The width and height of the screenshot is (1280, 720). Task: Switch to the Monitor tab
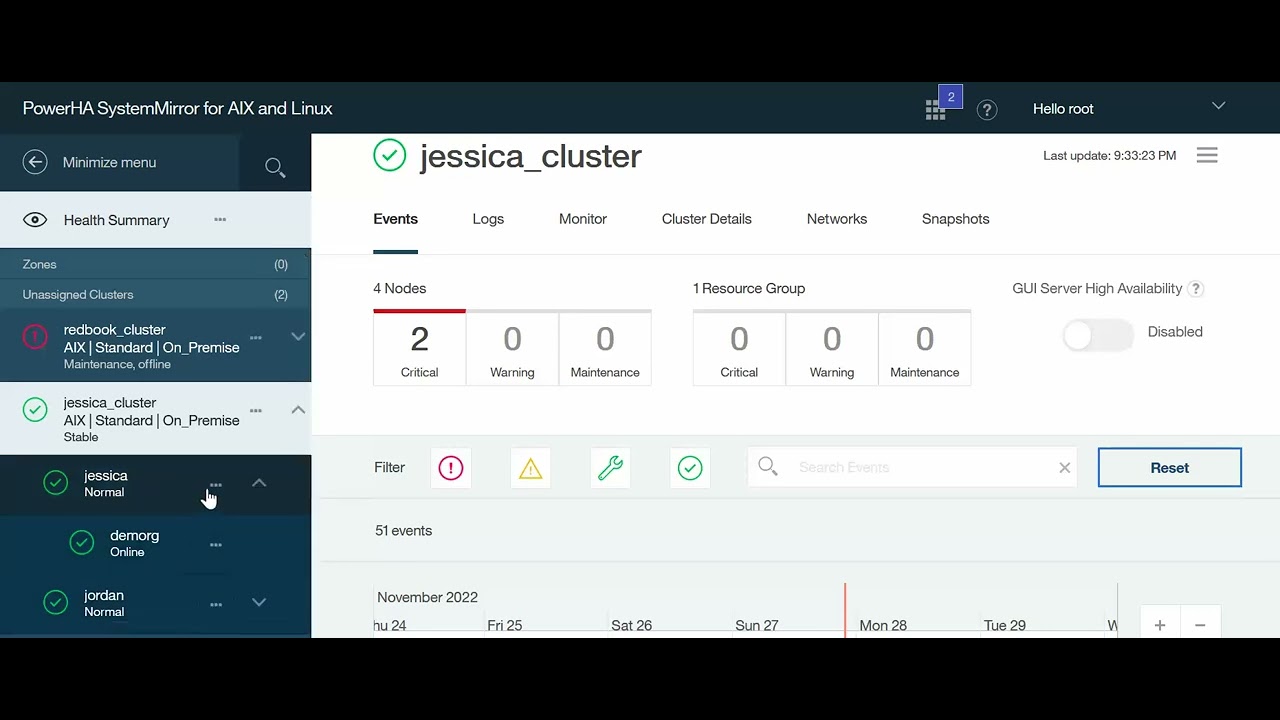[583, 219]
